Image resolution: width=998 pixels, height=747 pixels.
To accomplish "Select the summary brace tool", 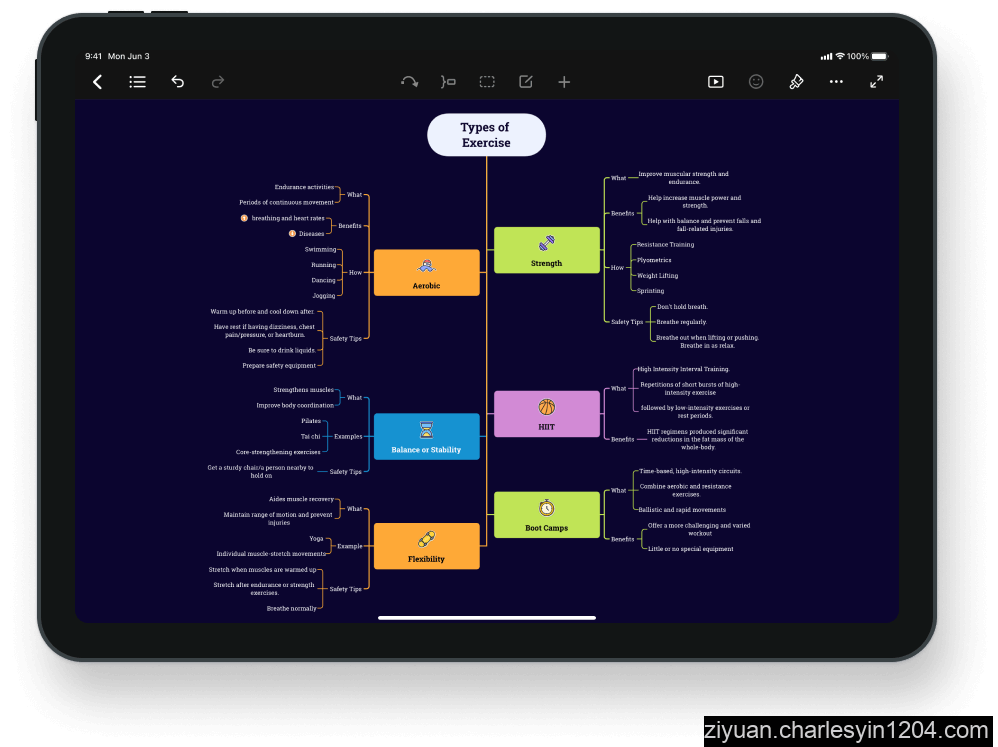I will click(x=447, y=82).
